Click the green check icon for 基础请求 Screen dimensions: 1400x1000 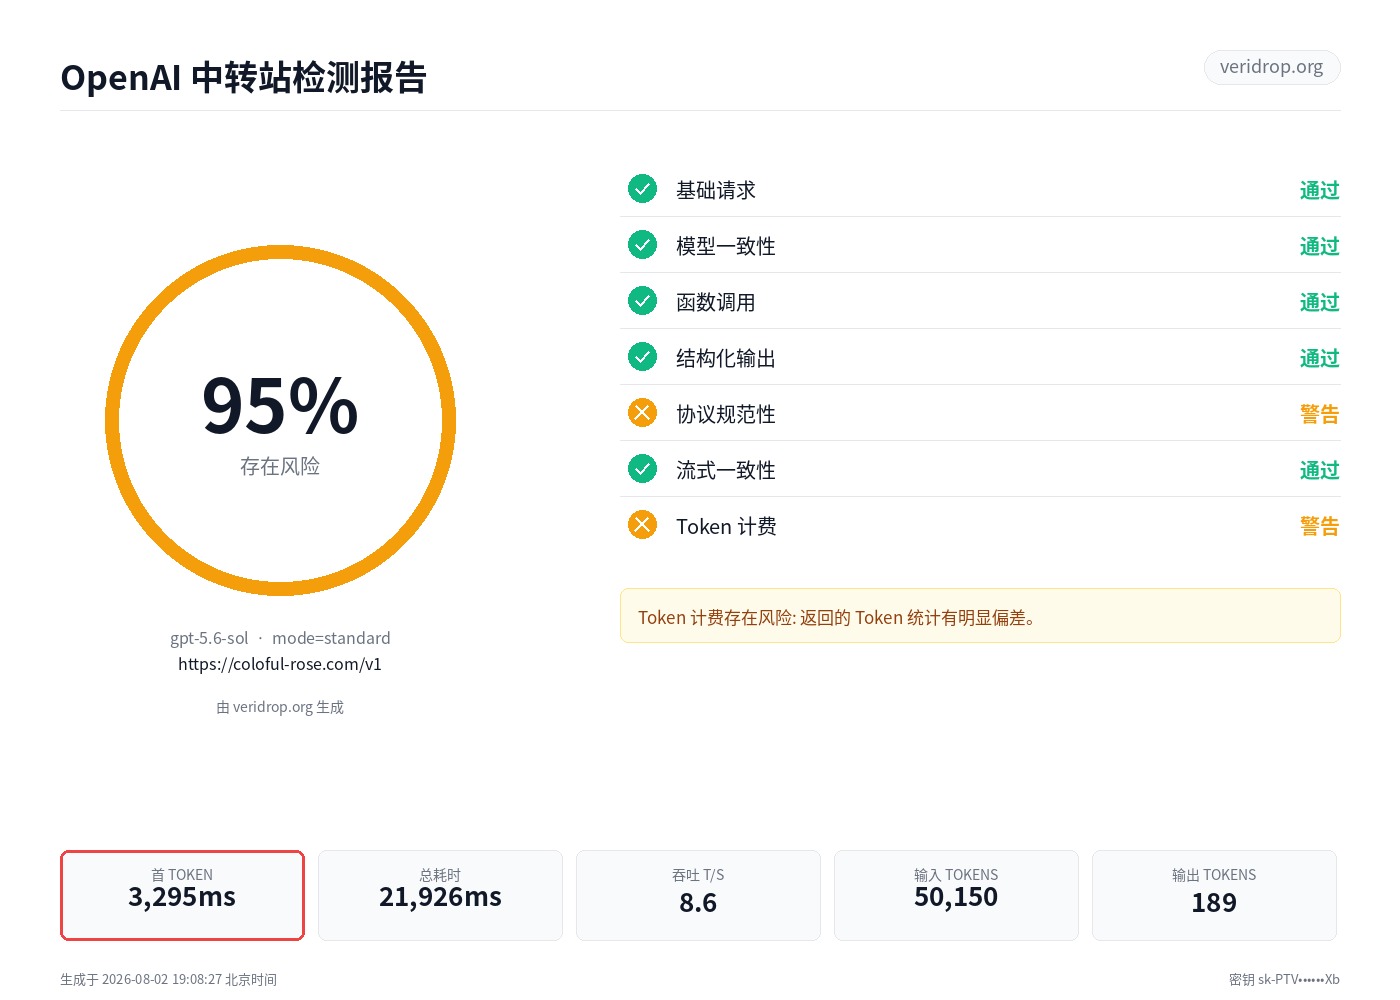pyautogui.click(x=642, y=189)
